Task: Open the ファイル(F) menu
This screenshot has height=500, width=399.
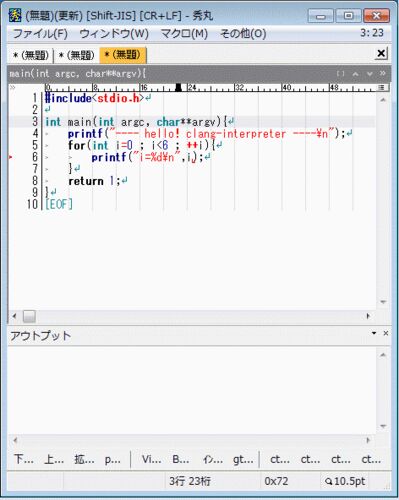Action: click(x=40, y=34)
